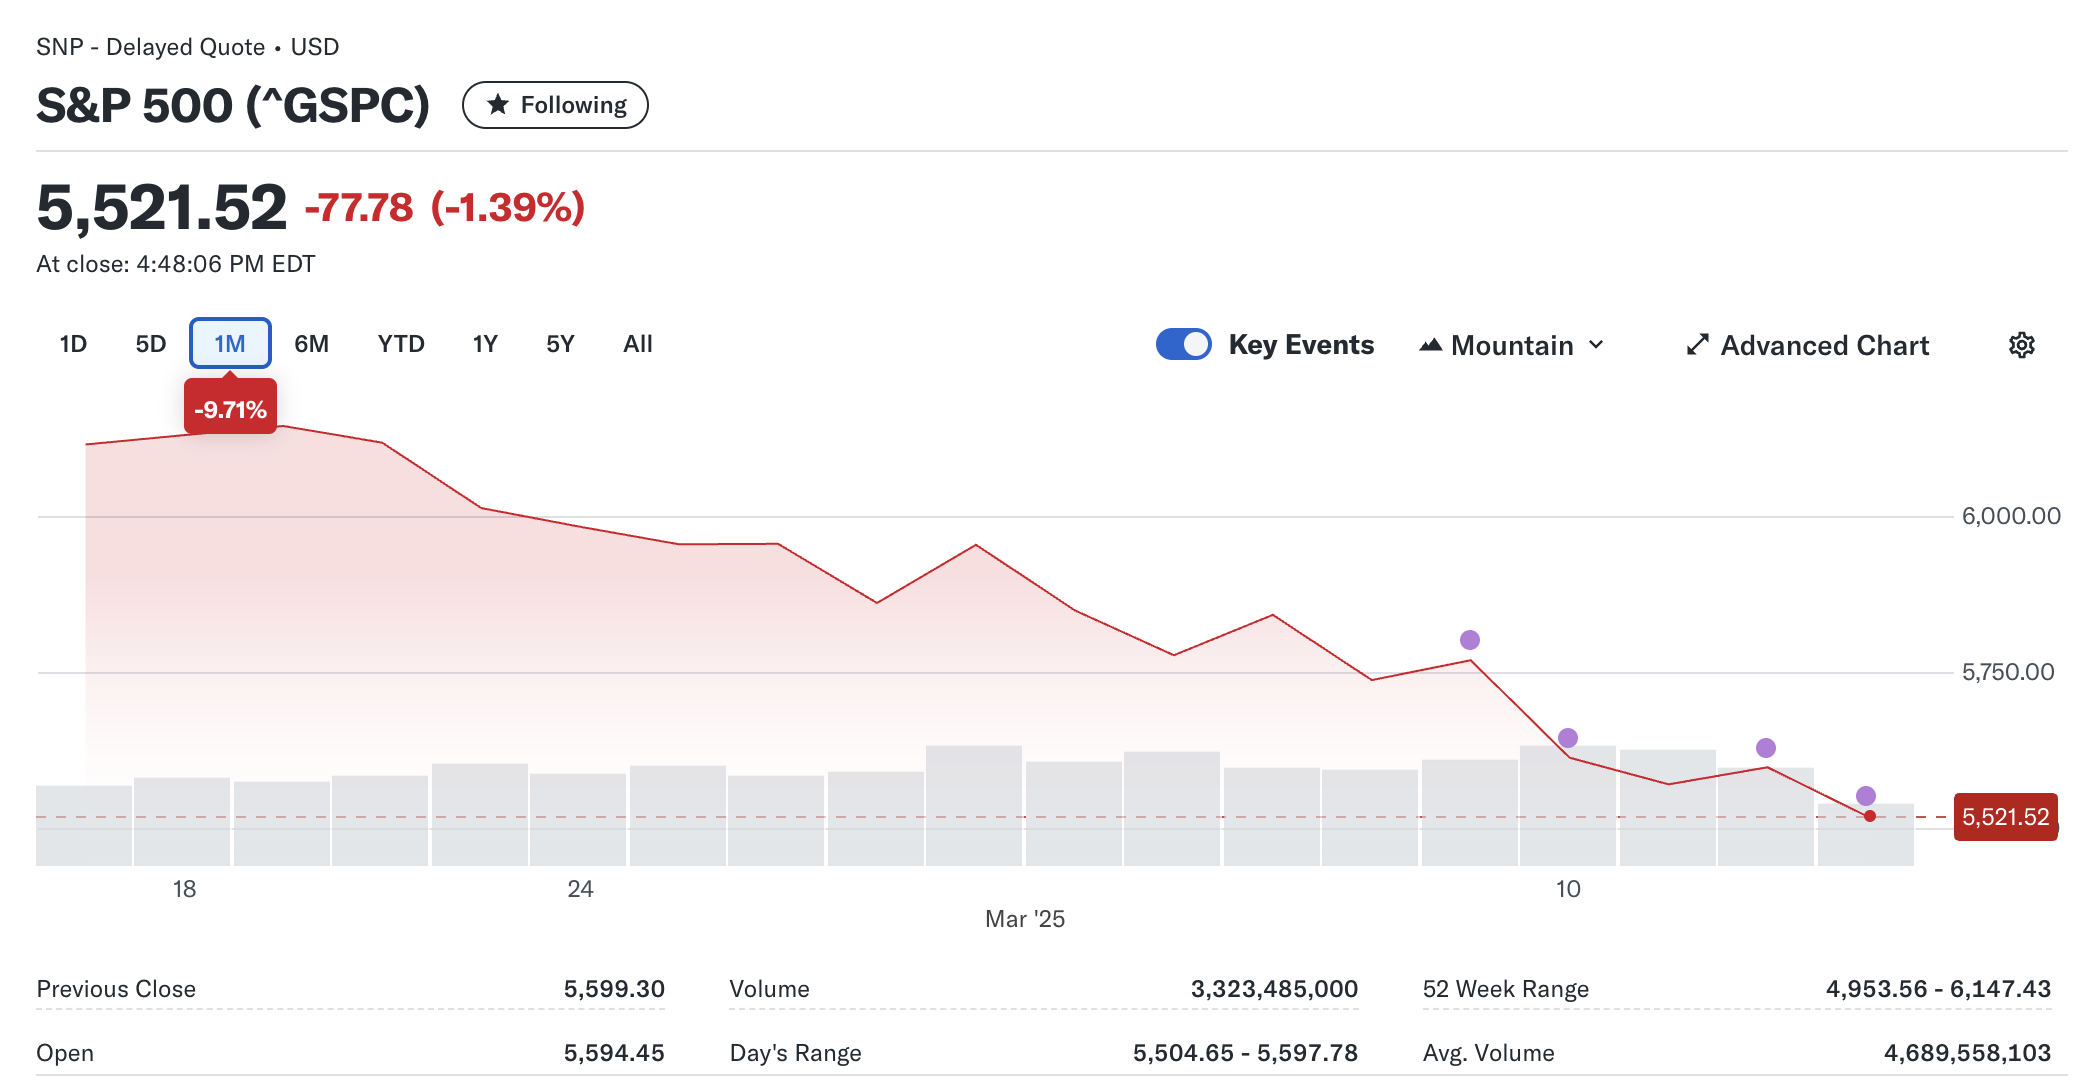Image resolution: width=2088 pixels, height=1092 pixels.
Task: Click the Advanced Chart expand arrow icon
Action: pos(1697,345)
